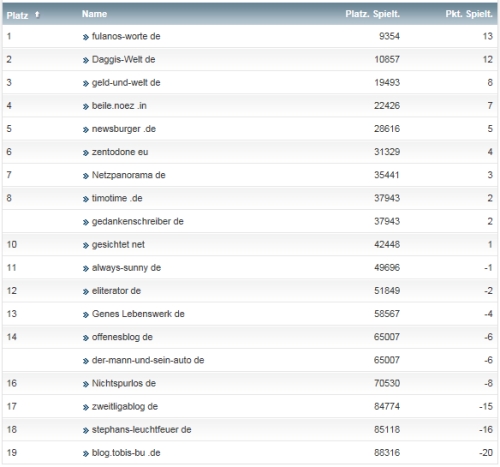Open der-mann-und-sein-auto de link

pos(148,360)
